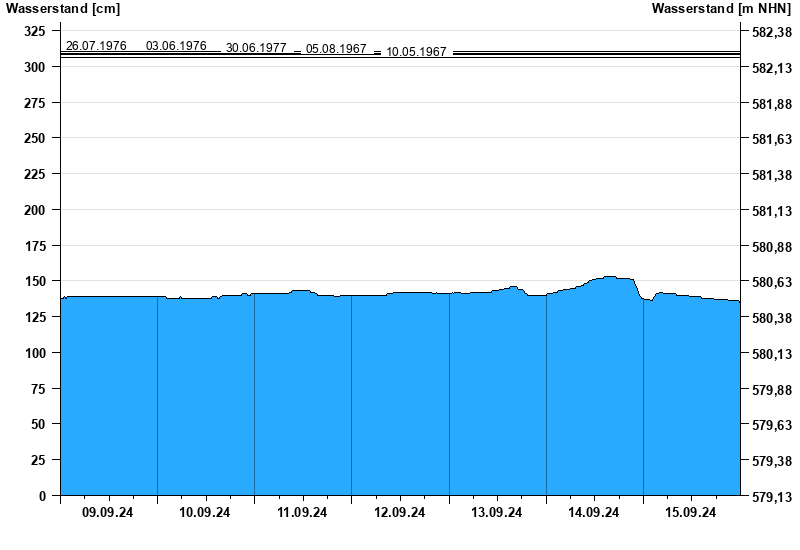Click the 580,63 value on right axis
Image resolution: width=800 pixels, height=550 pixels.
pos(771,283)
